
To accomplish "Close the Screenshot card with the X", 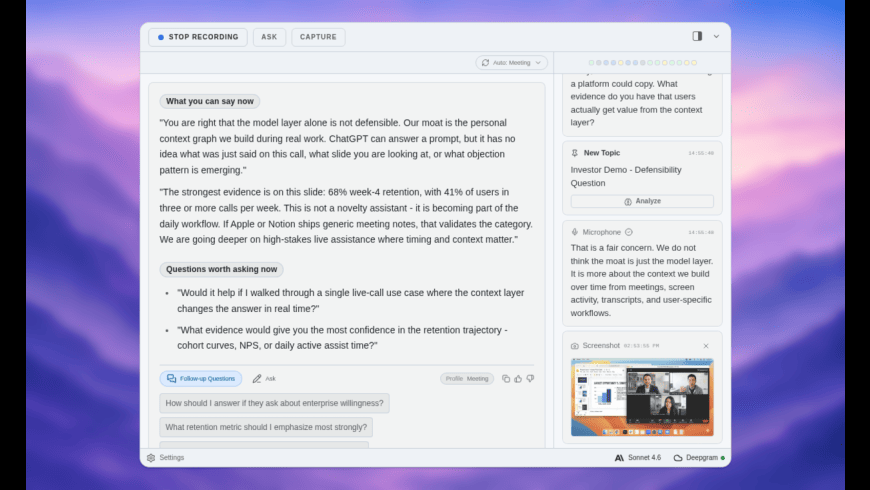I will 706,346.
